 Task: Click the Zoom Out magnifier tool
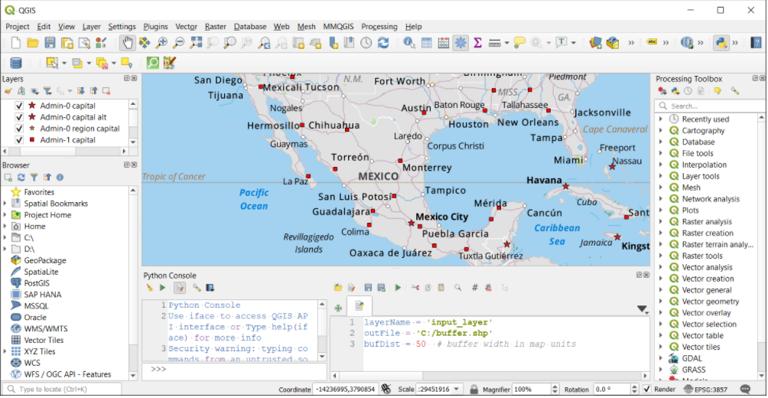179,43
